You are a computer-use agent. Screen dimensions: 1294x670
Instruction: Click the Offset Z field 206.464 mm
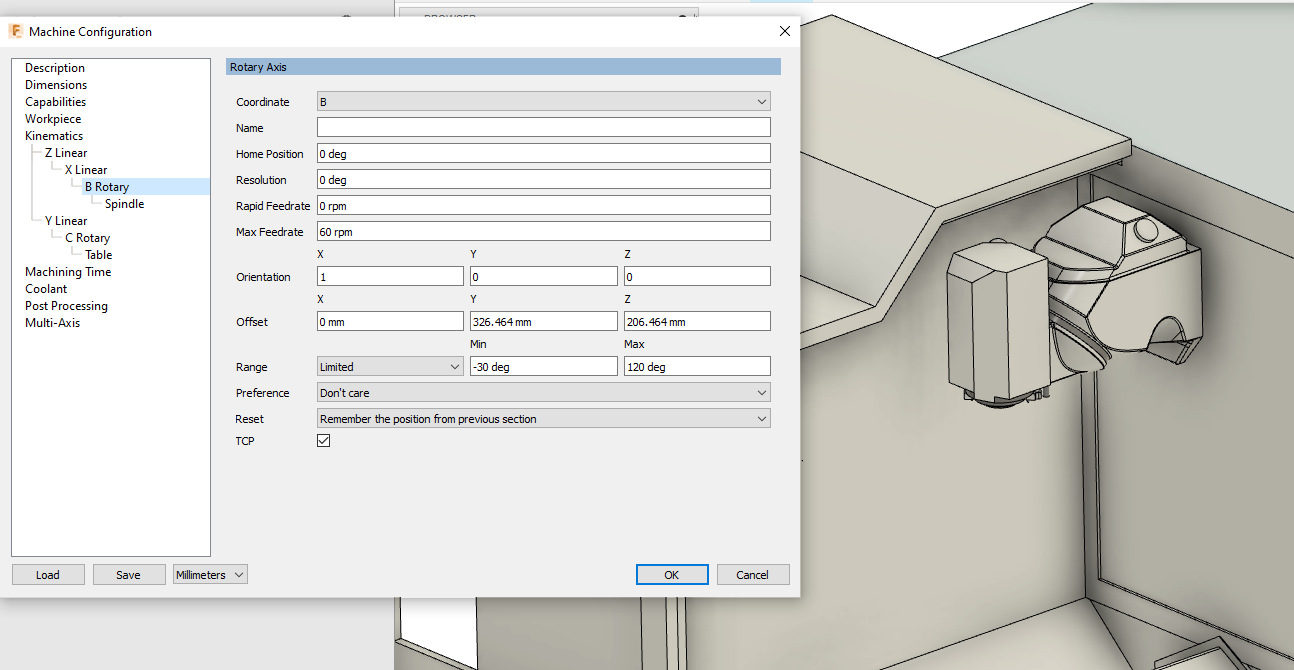(x=697, y=322)
